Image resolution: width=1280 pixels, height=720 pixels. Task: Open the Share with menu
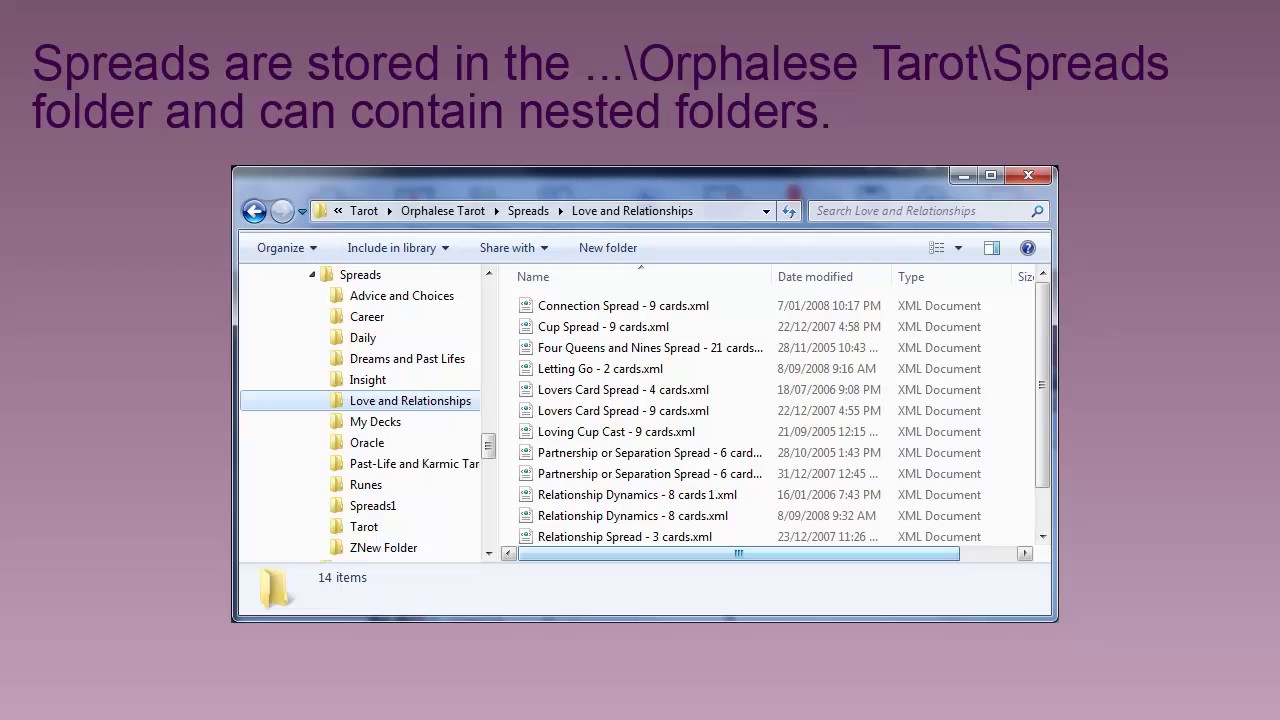[514, 248]
